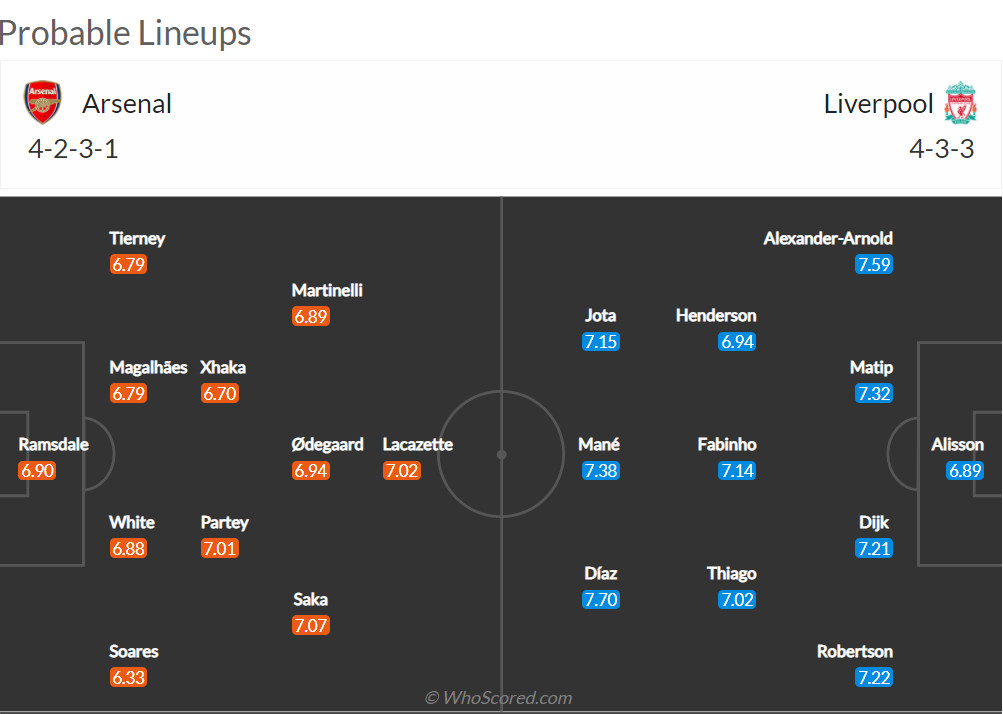The width and height of the screenshot is (1003, 714).
Task: Click Arsenal's 4-2-3-1 formation text
Action: [x=73, y=150]
